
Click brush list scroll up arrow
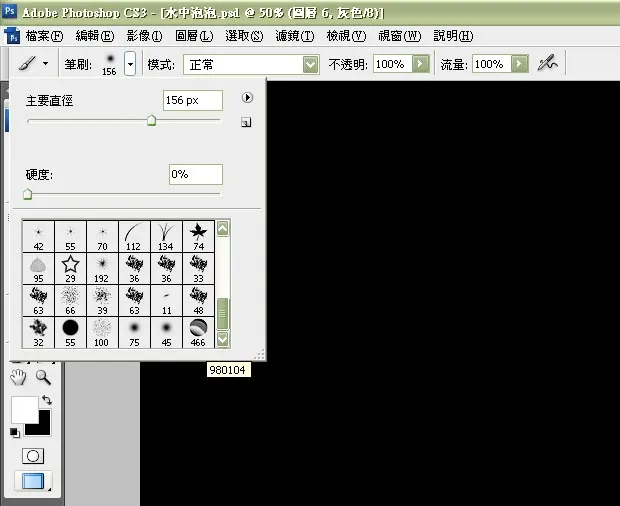223,228
